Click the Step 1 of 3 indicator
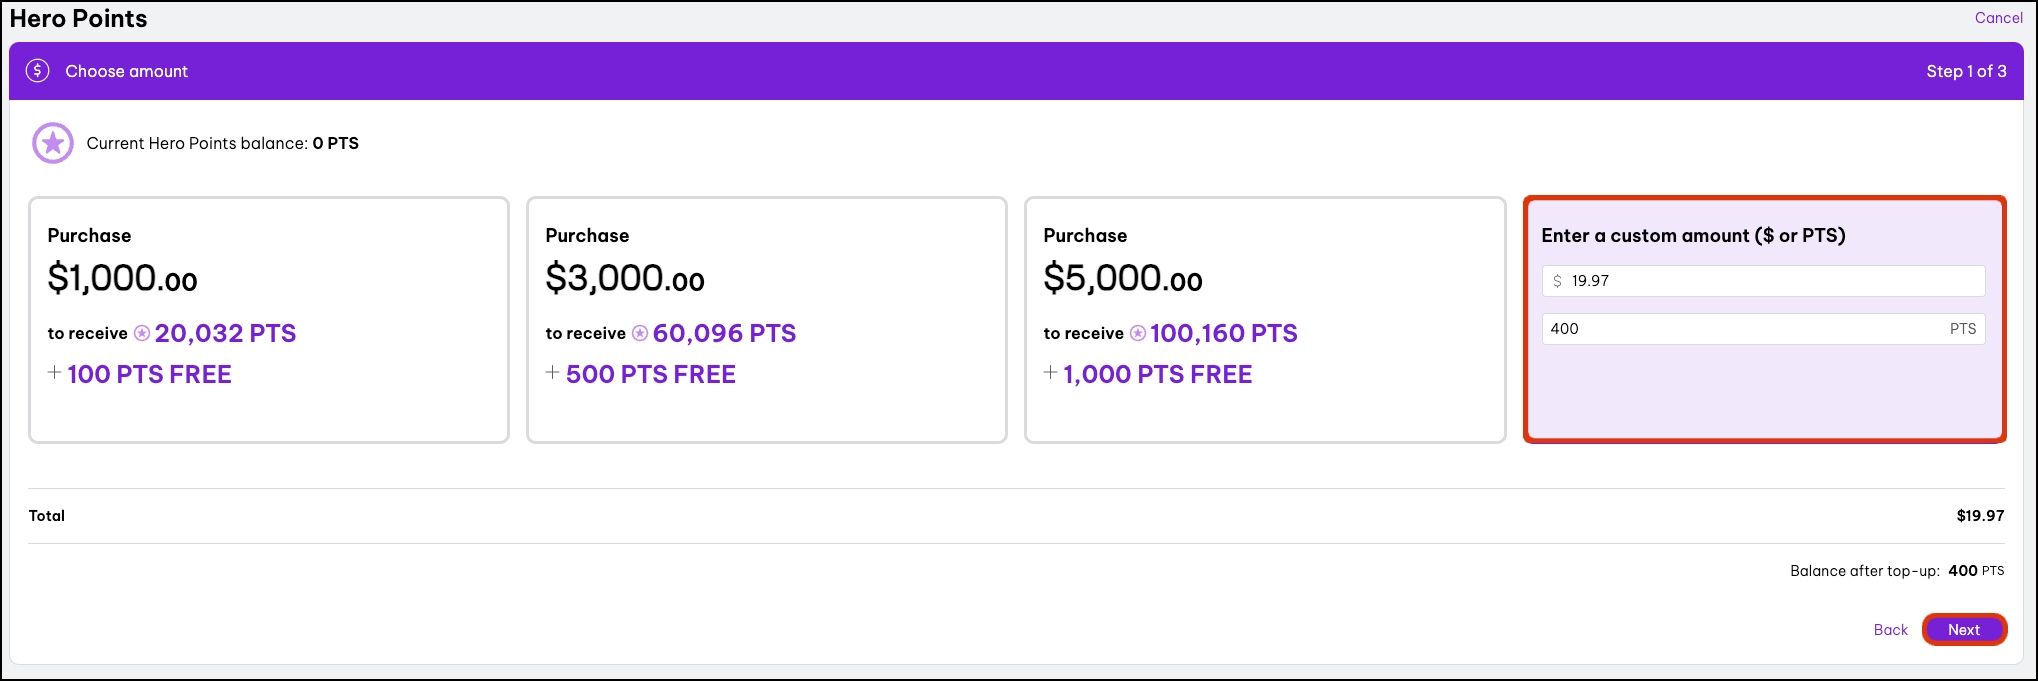2038x681 pixels. 1966,71
